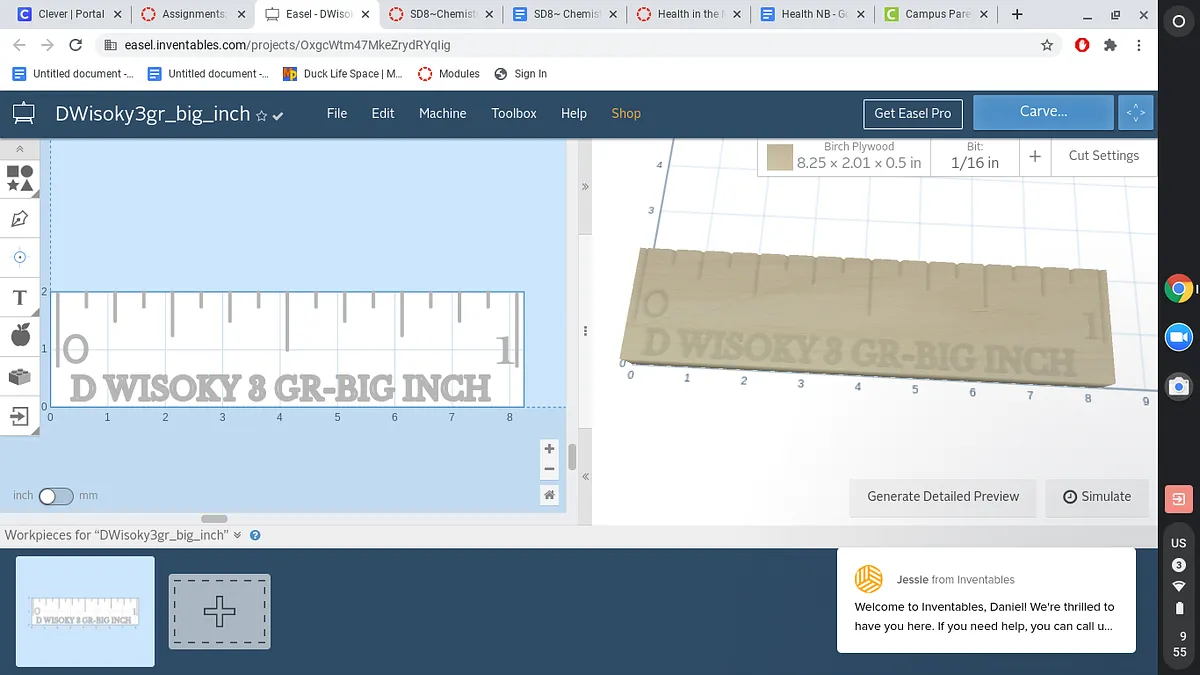Reset view with the home icon
The height and width of the screenshot is (675, 1200).
pos(549,494)
